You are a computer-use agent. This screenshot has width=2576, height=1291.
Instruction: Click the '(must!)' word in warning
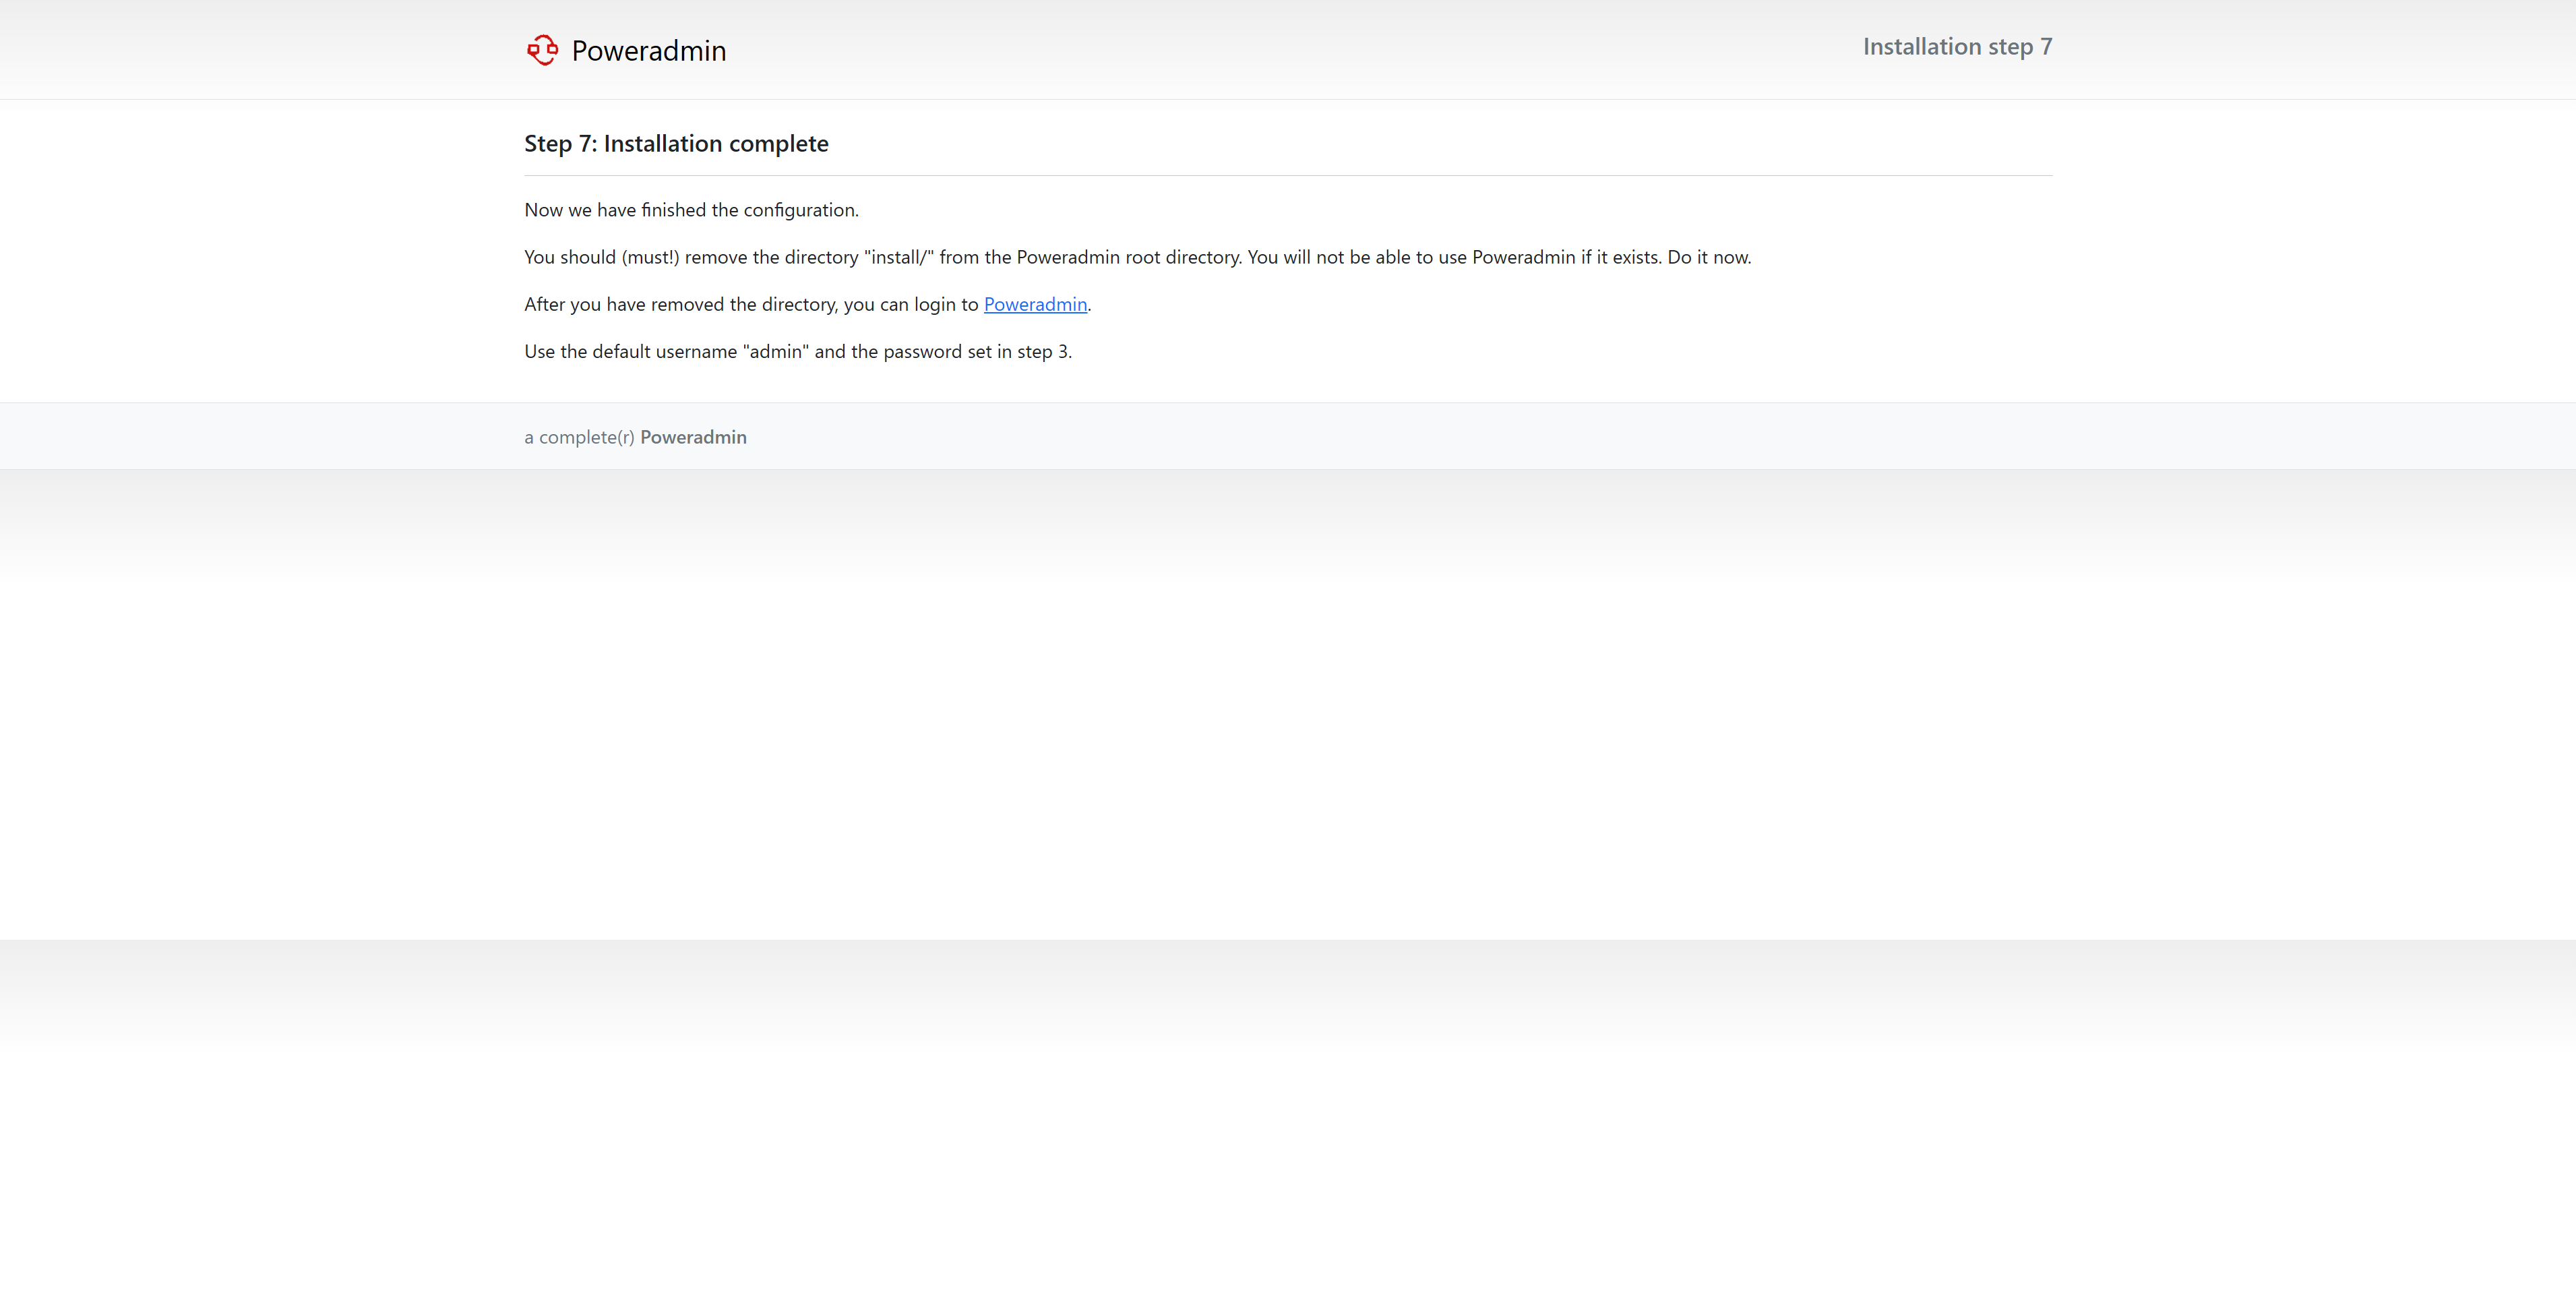click(650, 257)
